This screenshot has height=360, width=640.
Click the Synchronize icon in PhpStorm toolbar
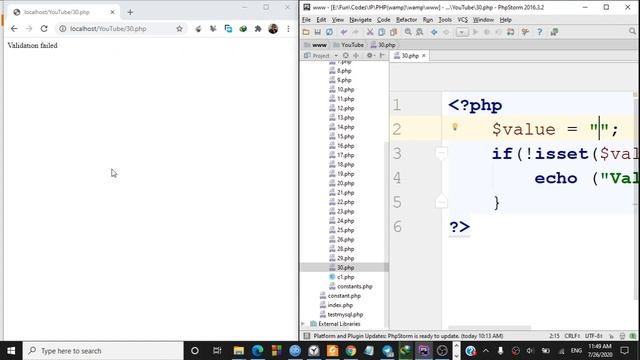click(x=329, y=32)
